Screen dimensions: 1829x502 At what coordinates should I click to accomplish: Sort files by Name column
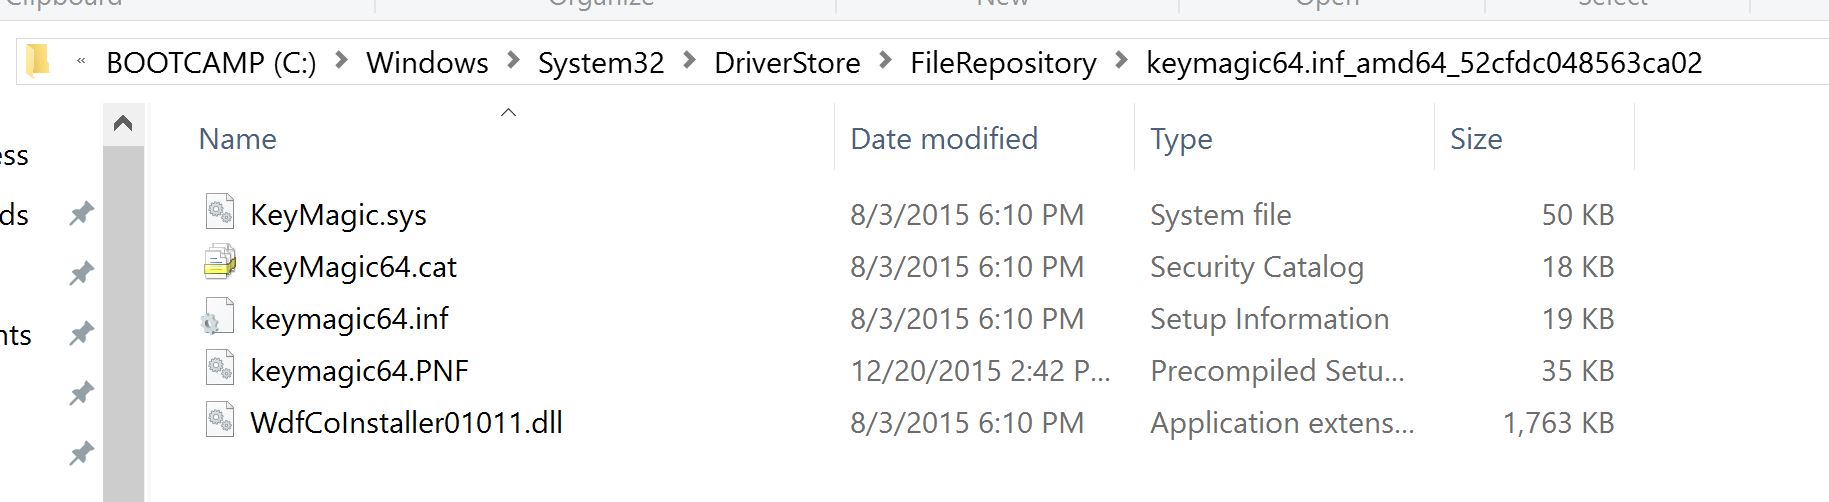click(x=237, y=139)
